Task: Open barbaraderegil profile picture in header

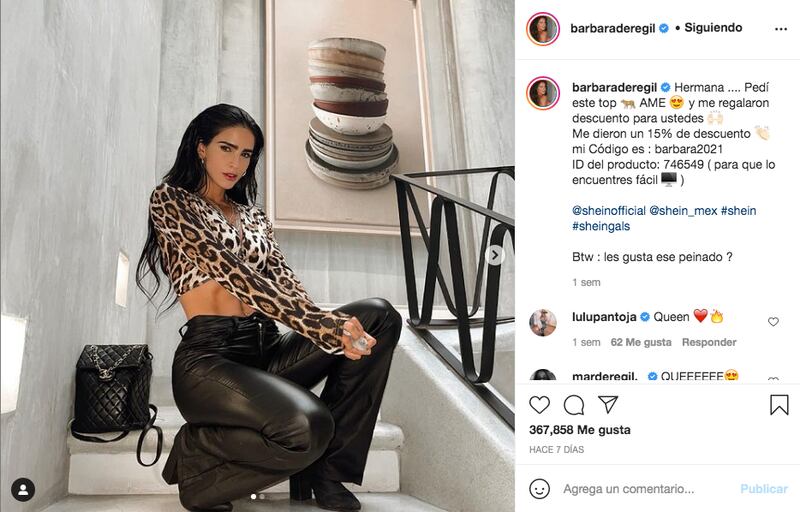Action: pyautogui.click(x=543, y=29)
